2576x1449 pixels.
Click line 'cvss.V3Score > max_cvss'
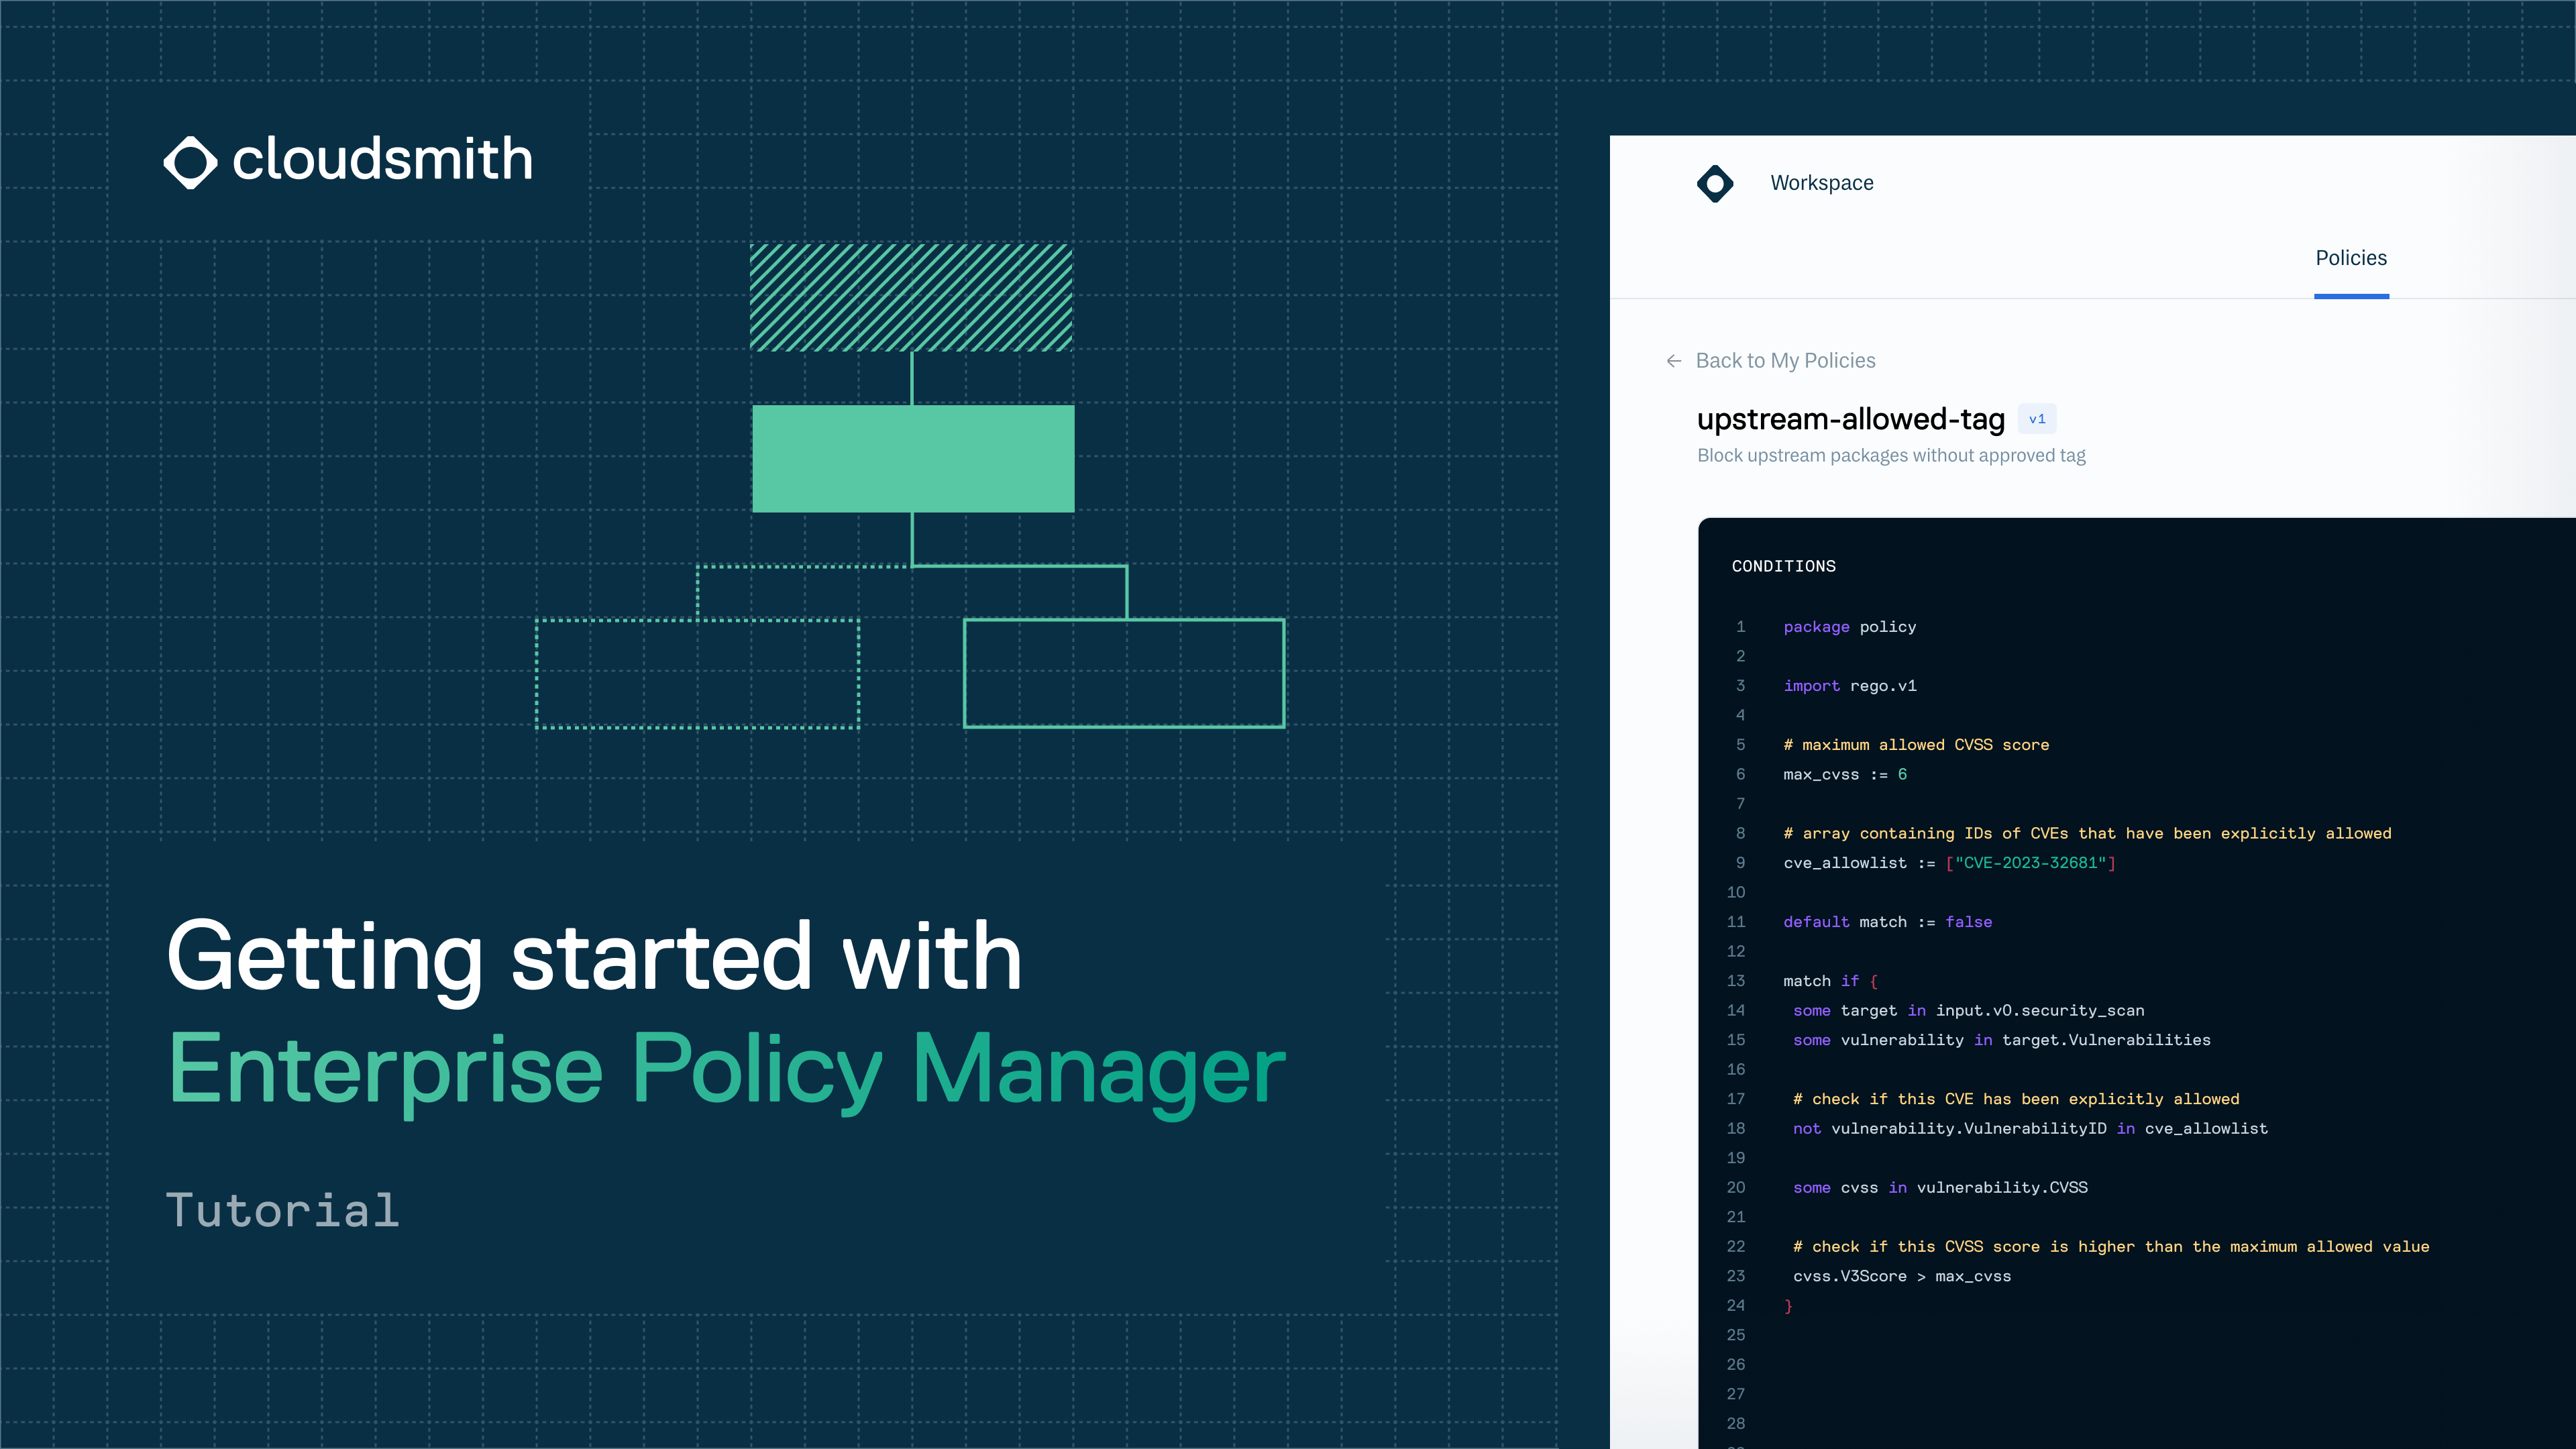[x=1902, y=1276]
